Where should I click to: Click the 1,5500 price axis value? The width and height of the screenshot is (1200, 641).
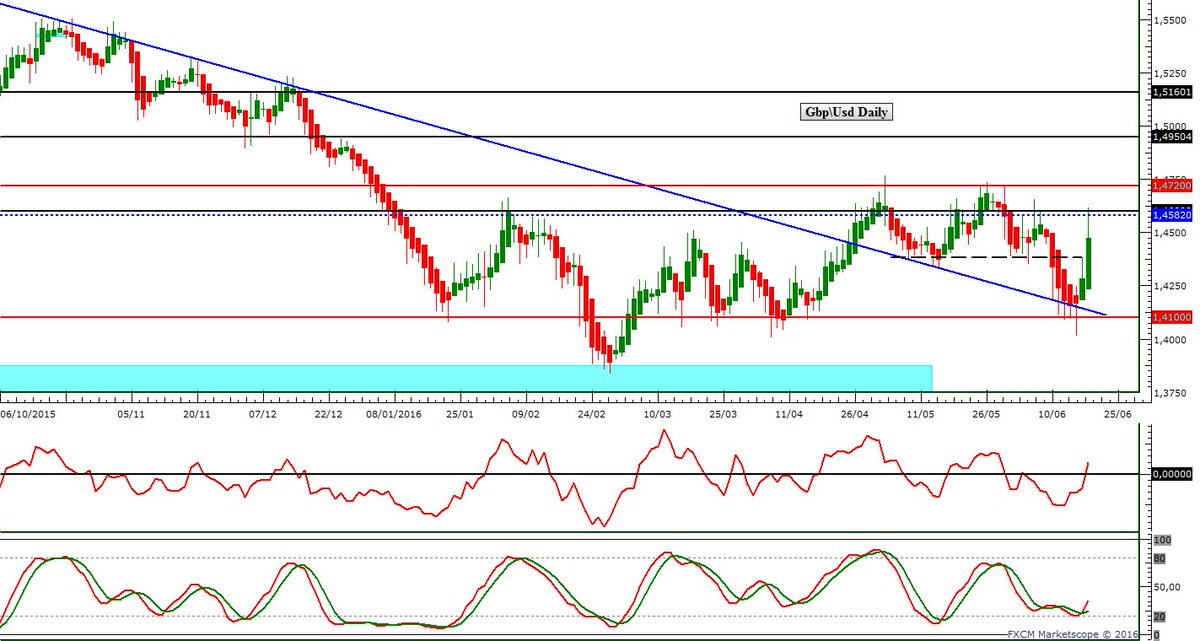(1169, 20)
